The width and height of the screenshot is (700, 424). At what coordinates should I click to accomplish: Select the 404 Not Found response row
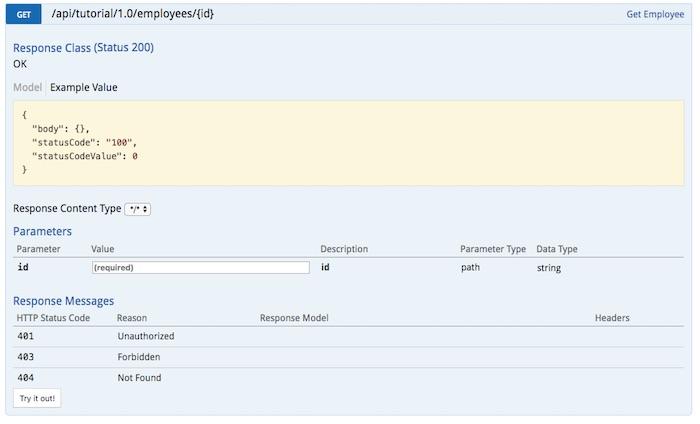pyautogui.click(x=348, y=378)
